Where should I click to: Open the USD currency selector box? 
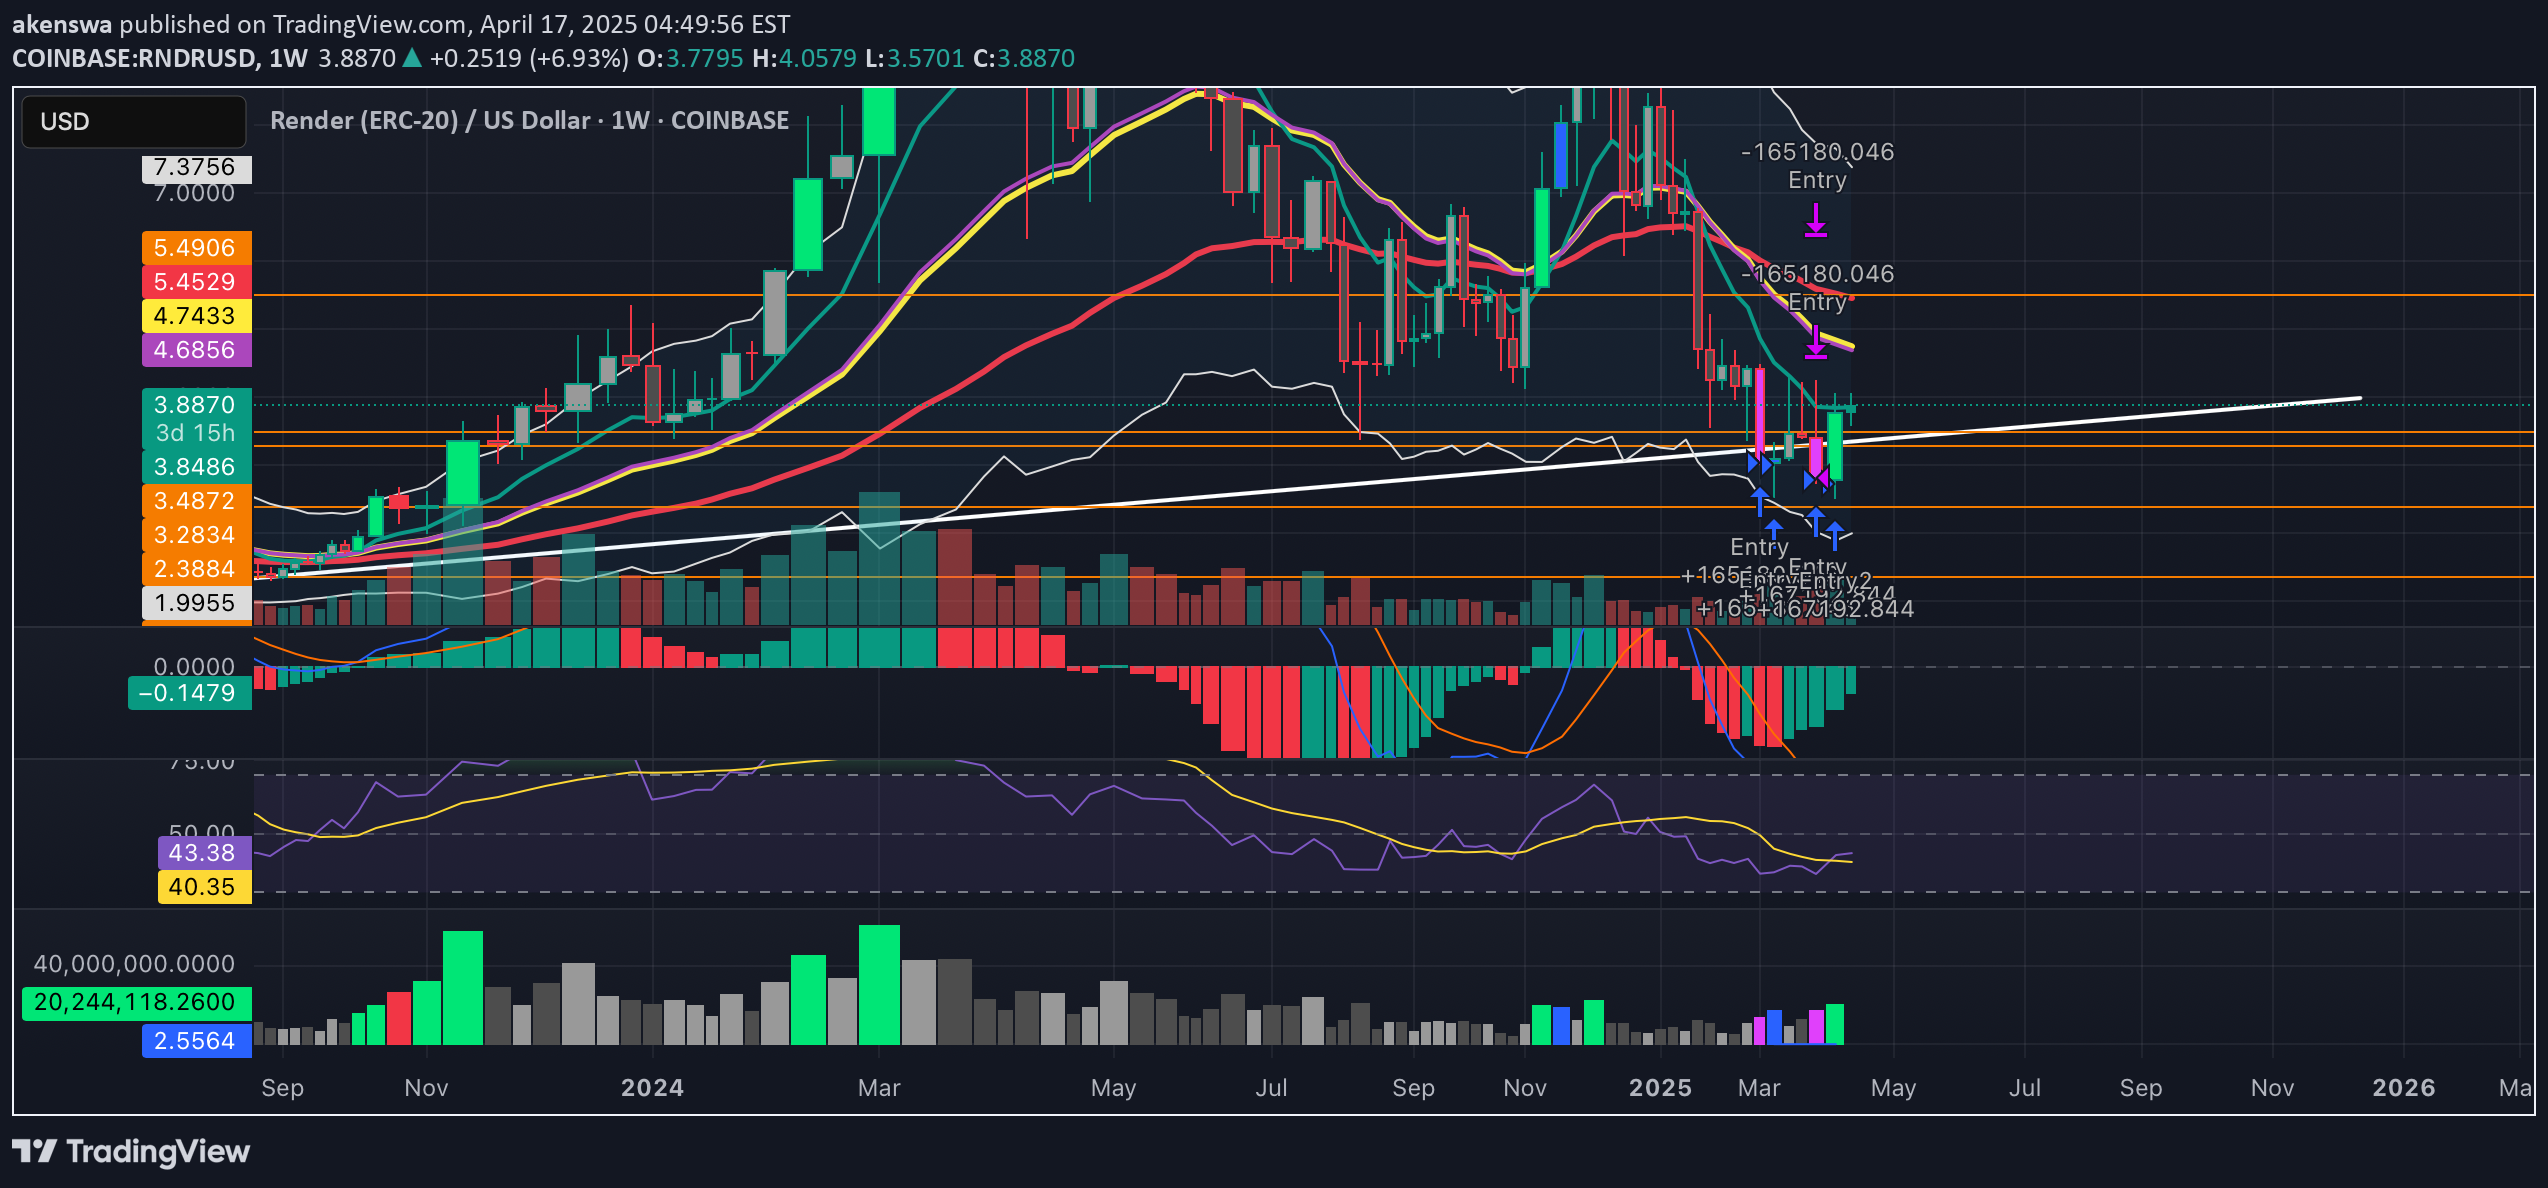point(133,121)
